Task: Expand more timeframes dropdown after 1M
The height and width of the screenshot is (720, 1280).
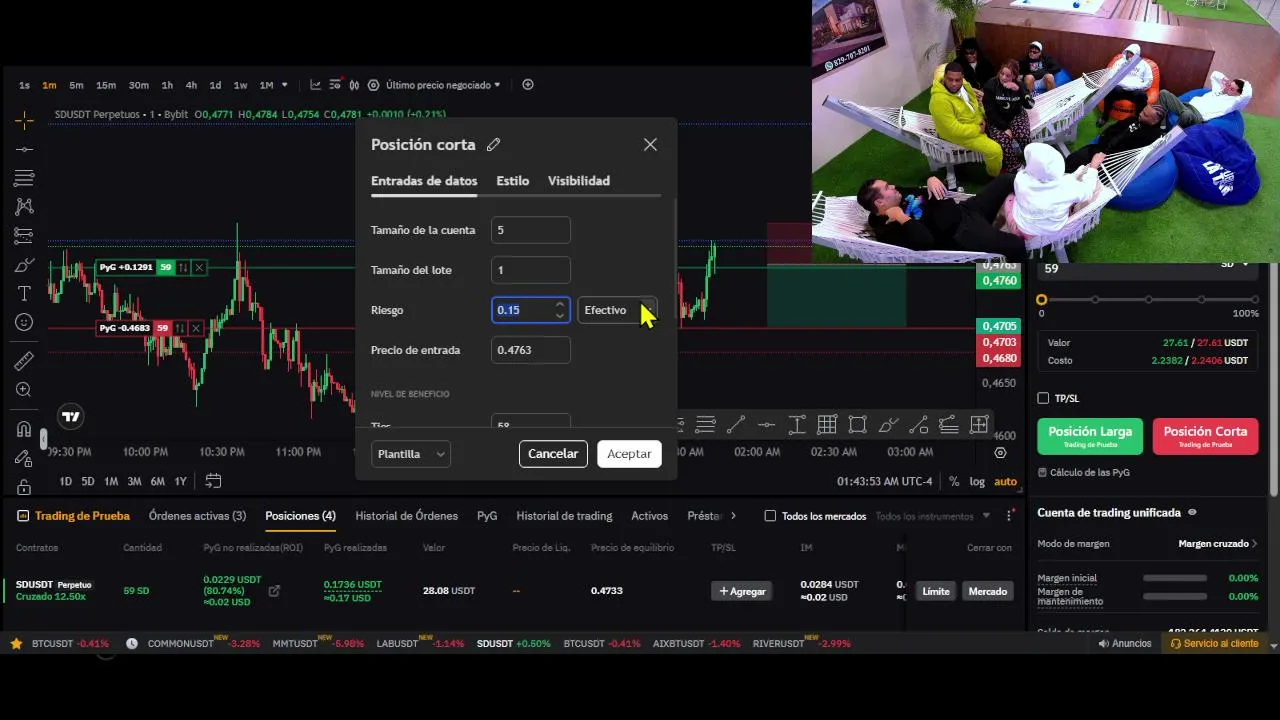Action: point(285,85)
